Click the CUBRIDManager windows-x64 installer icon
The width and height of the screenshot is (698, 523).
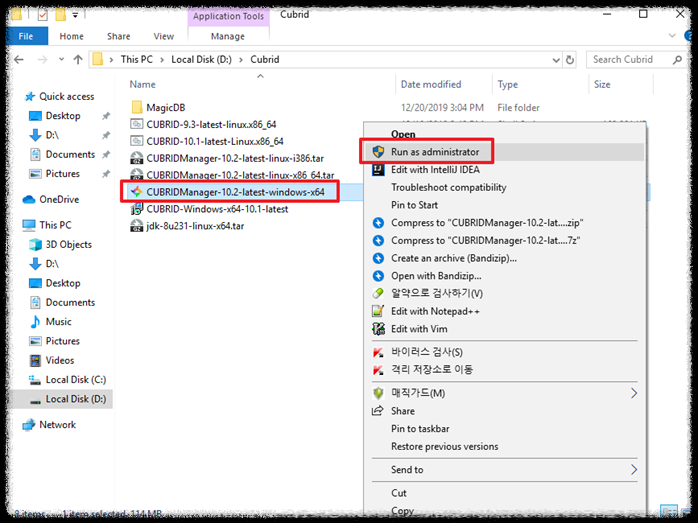pyautogui.click(x=137, y=192)
